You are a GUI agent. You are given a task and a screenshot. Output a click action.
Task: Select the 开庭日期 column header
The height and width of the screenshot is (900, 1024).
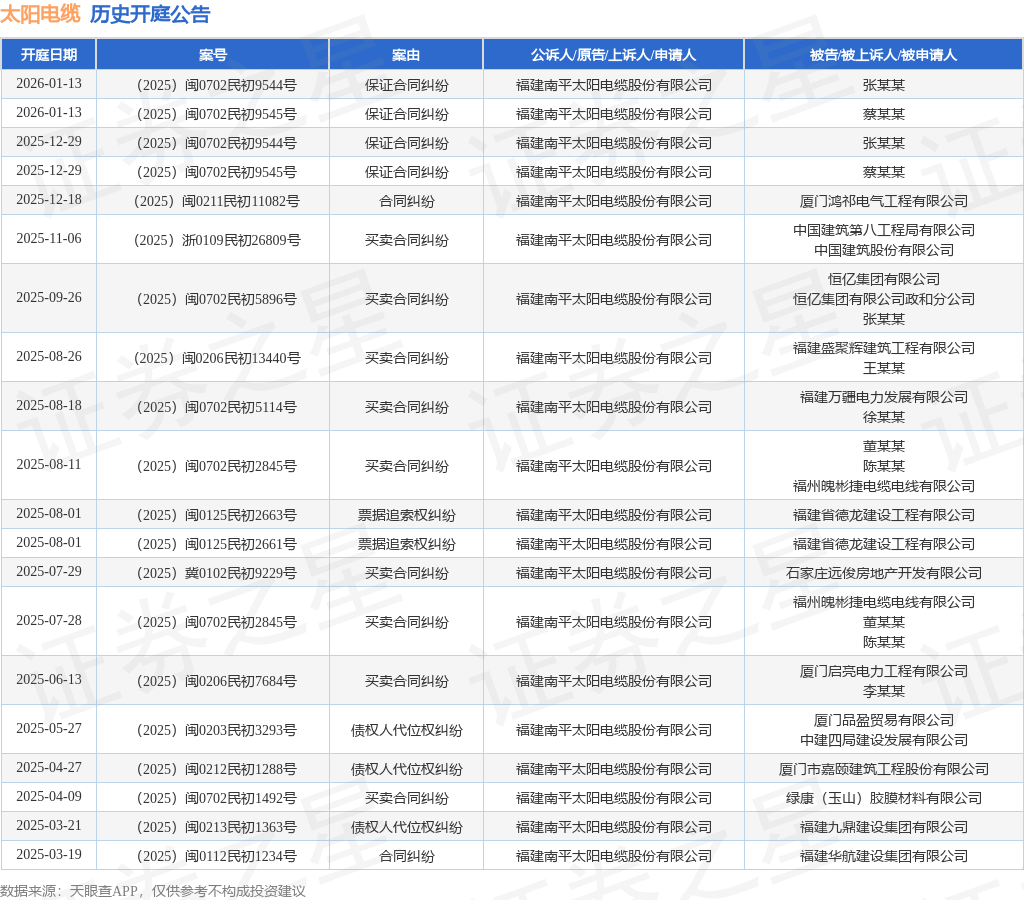(x=49, y=55)
